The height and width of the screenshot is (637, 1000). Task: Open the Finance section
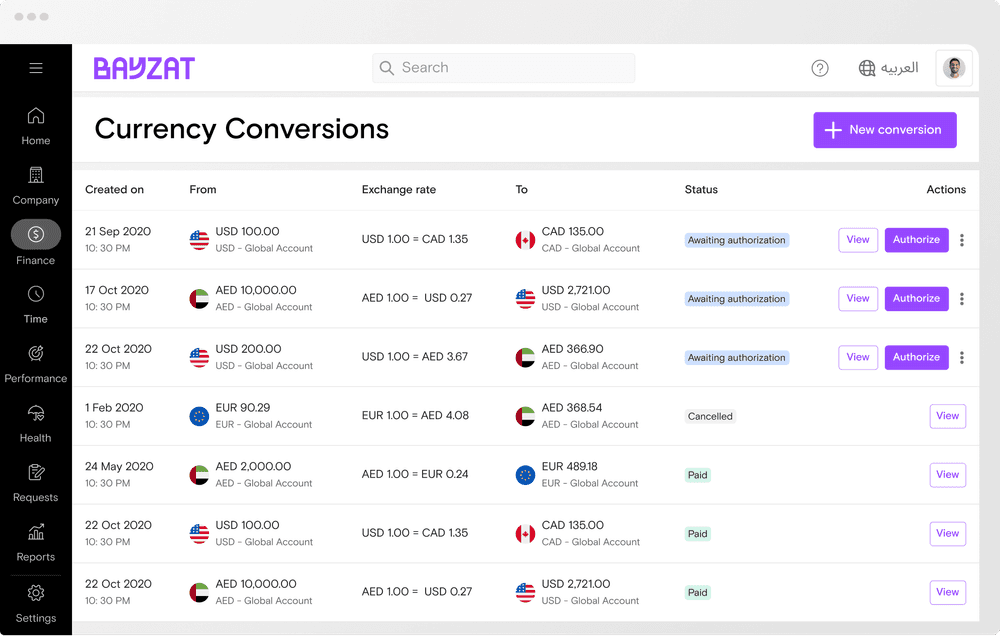35,240
